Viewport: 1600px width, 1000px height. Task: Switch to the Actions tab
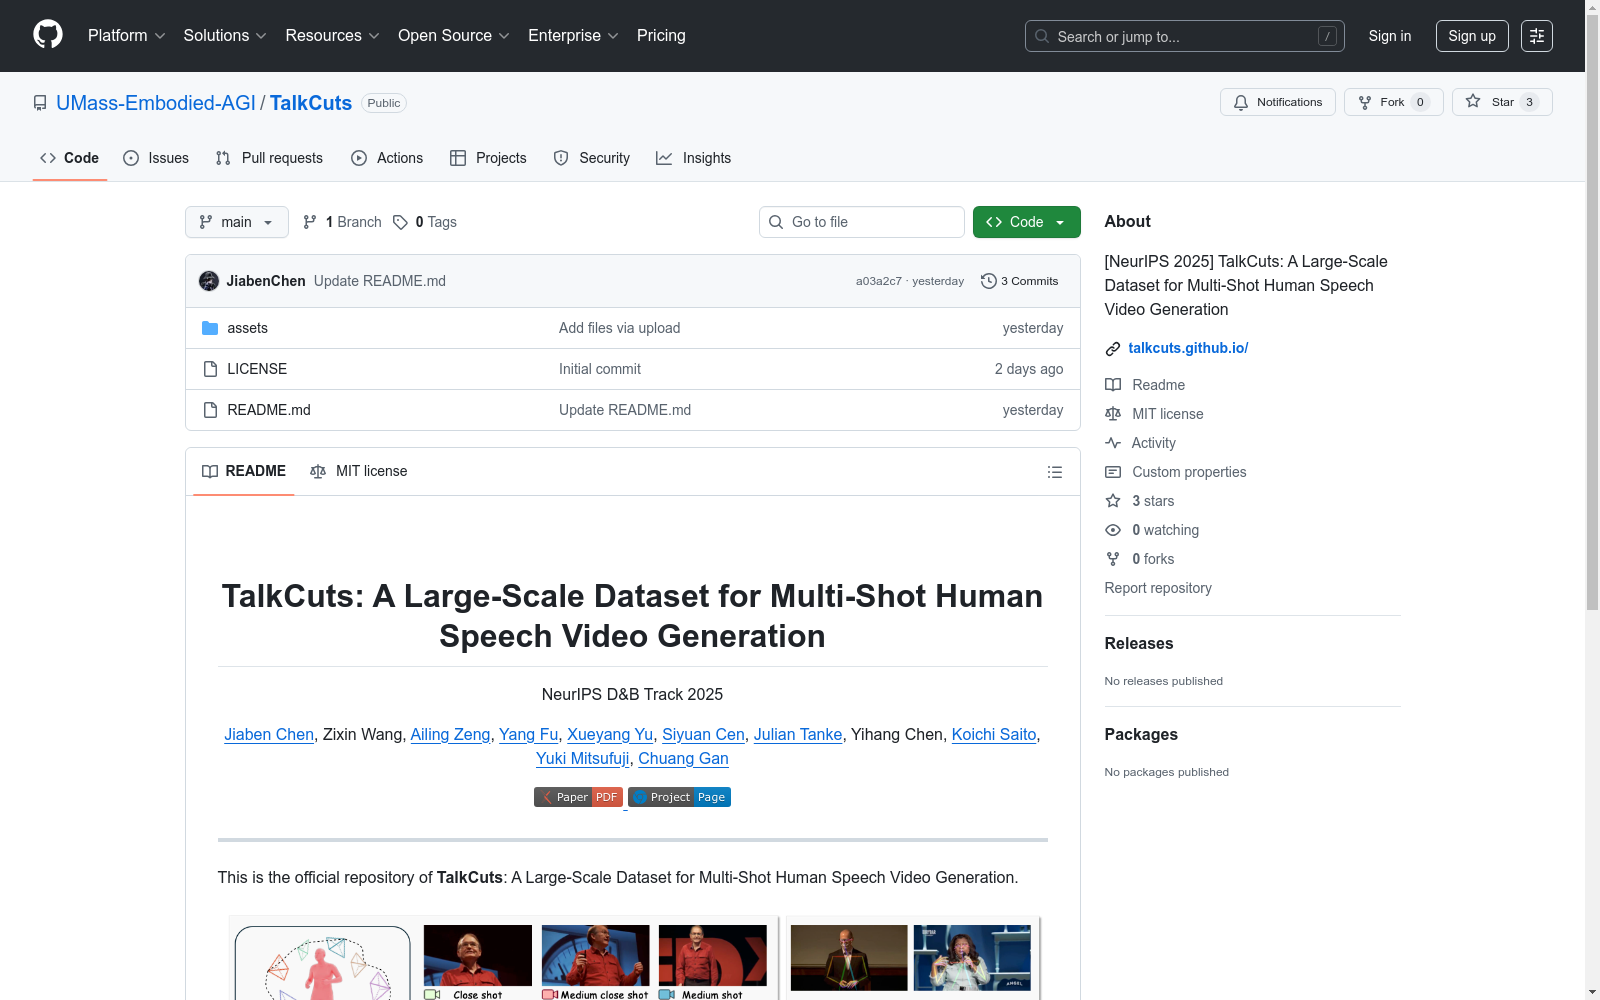coord(387,158)
